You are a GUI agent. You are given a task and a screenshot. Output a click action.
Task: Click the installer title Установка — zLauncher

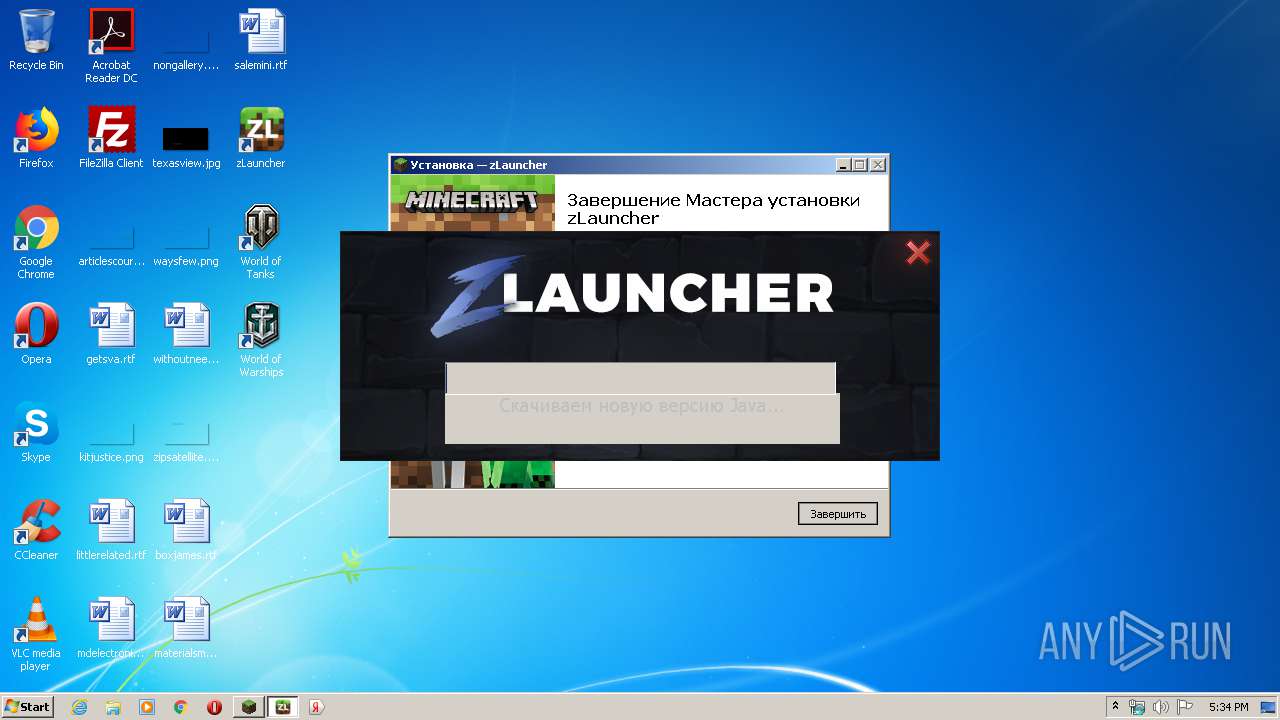pyautogui.click(x=478, y=165)
